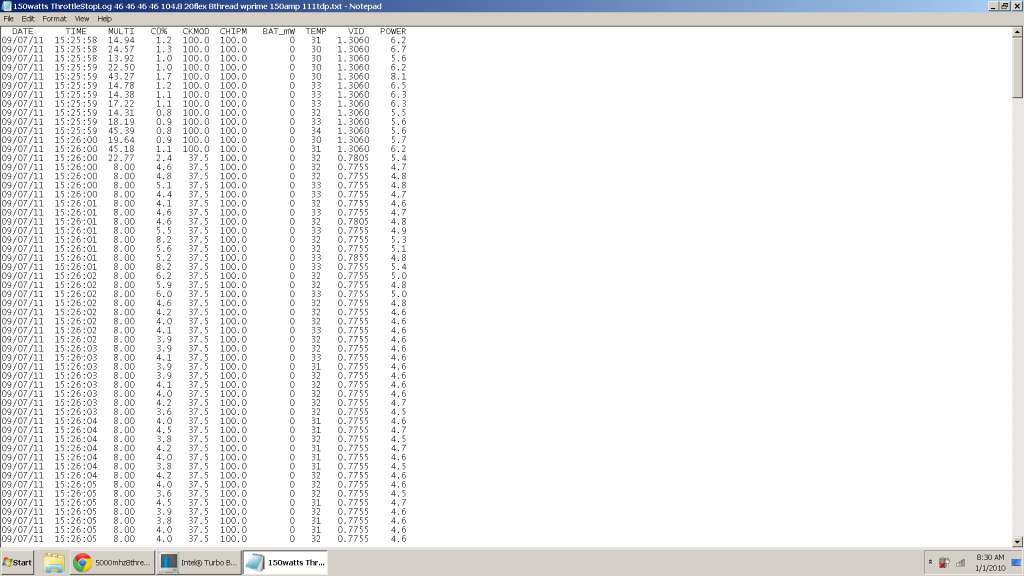Open the Format menu

pyautogui.click(x=54, y=19)
